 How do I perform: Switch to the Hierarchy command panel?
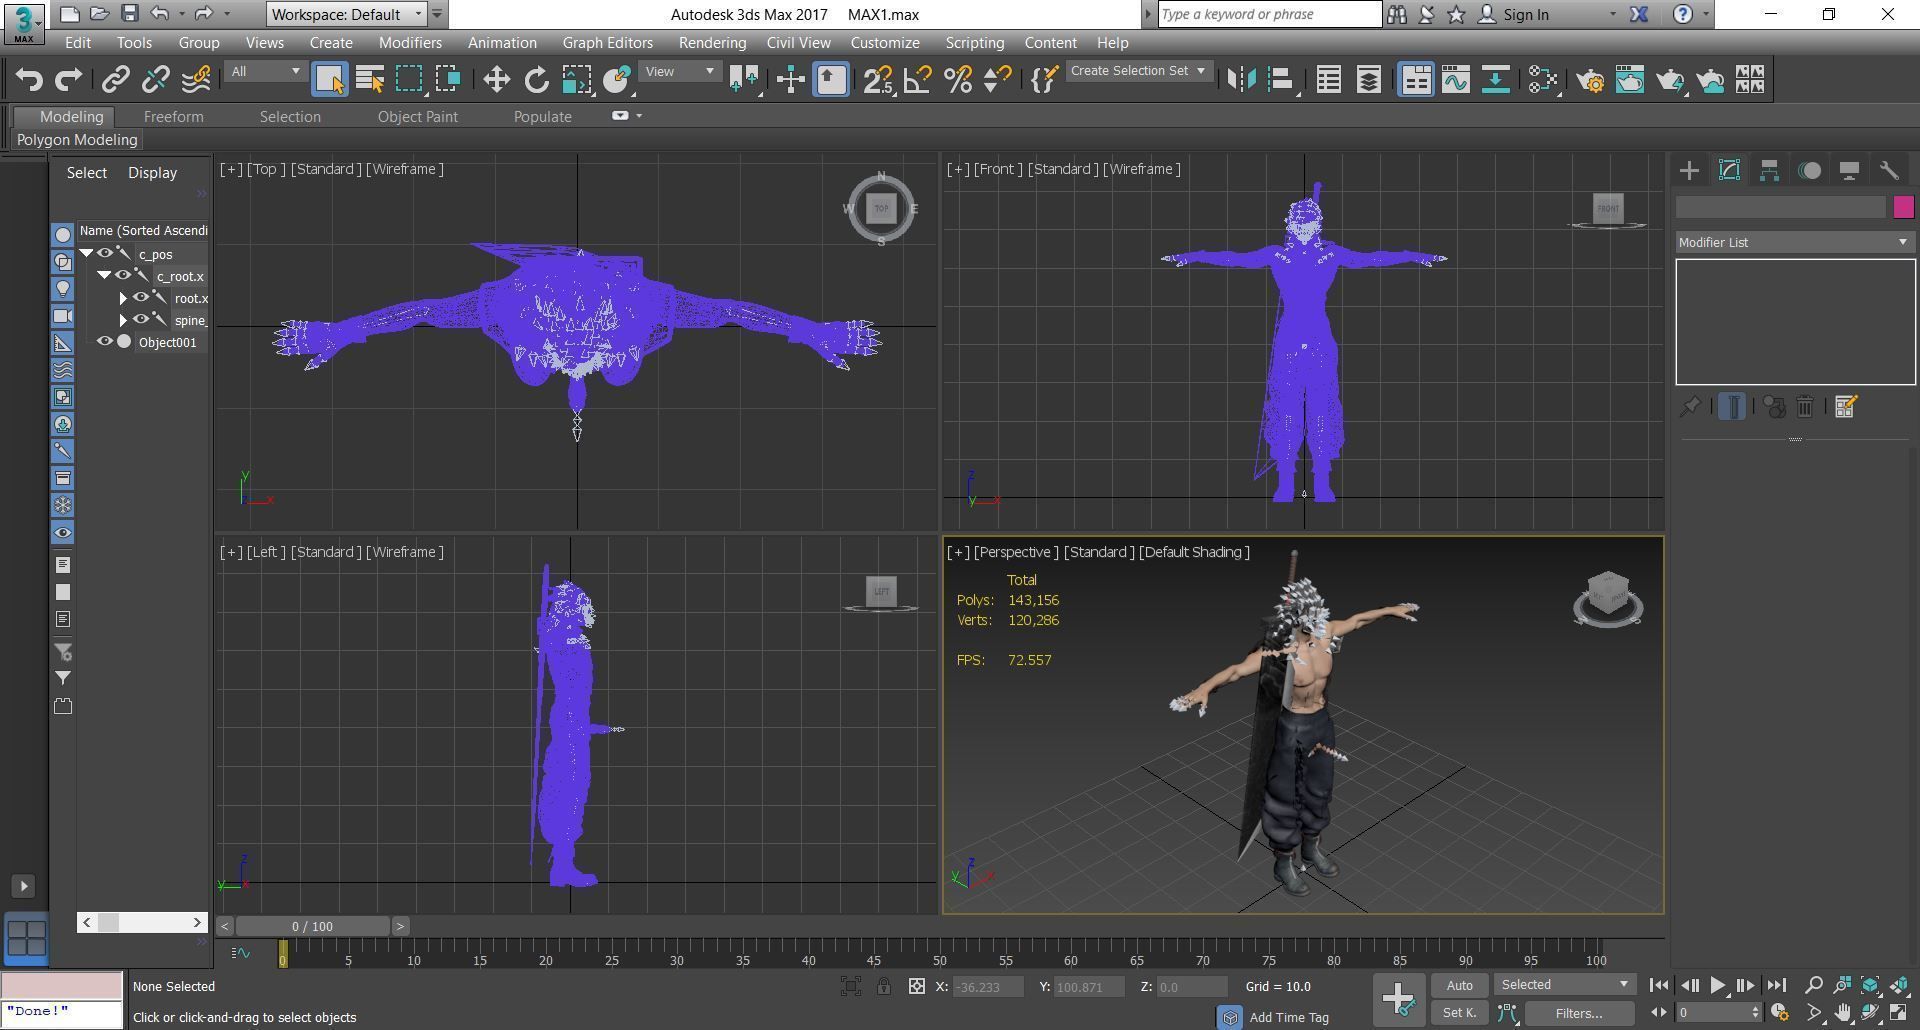point(1769,170)
